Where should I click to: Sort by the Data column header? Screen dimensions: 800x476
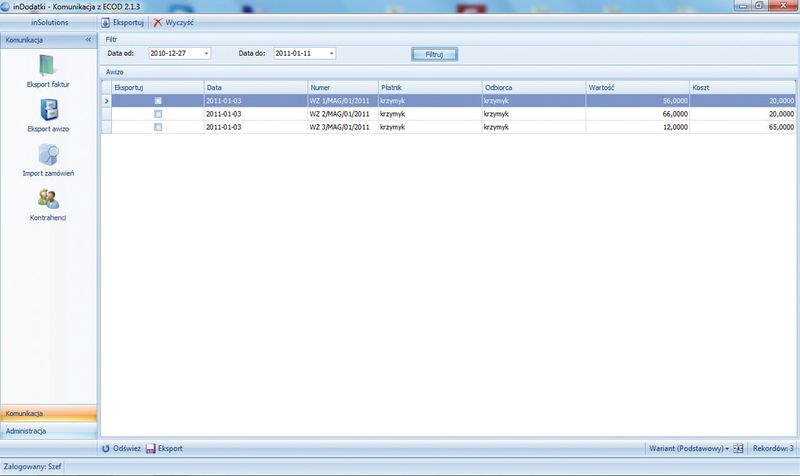(256, 87)
